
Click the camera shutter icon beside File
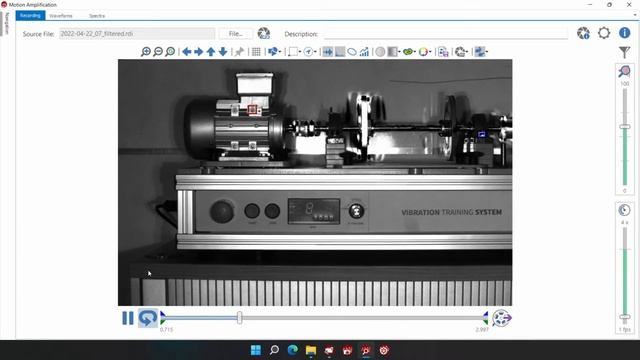point(264,33)
